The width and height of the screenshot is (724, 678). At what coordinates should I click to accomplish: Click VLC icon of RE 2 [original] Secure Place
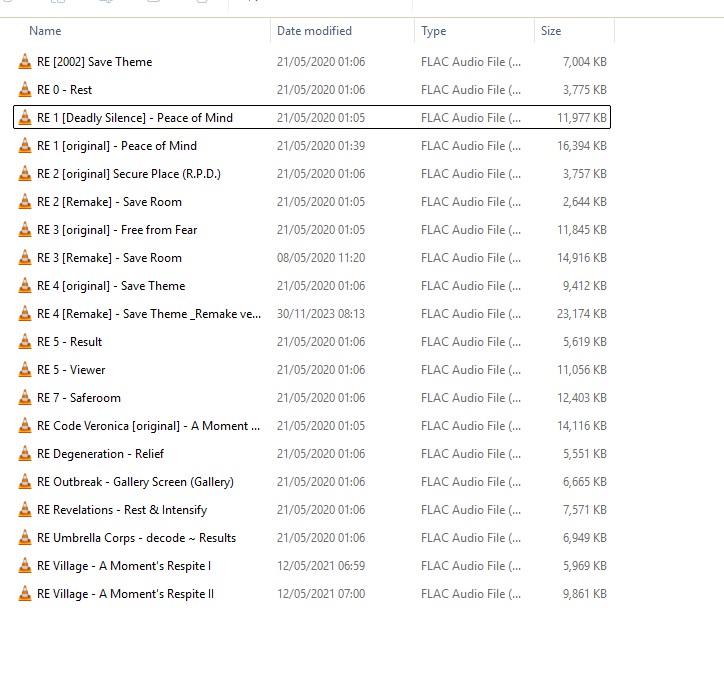(x=24, y=174)
